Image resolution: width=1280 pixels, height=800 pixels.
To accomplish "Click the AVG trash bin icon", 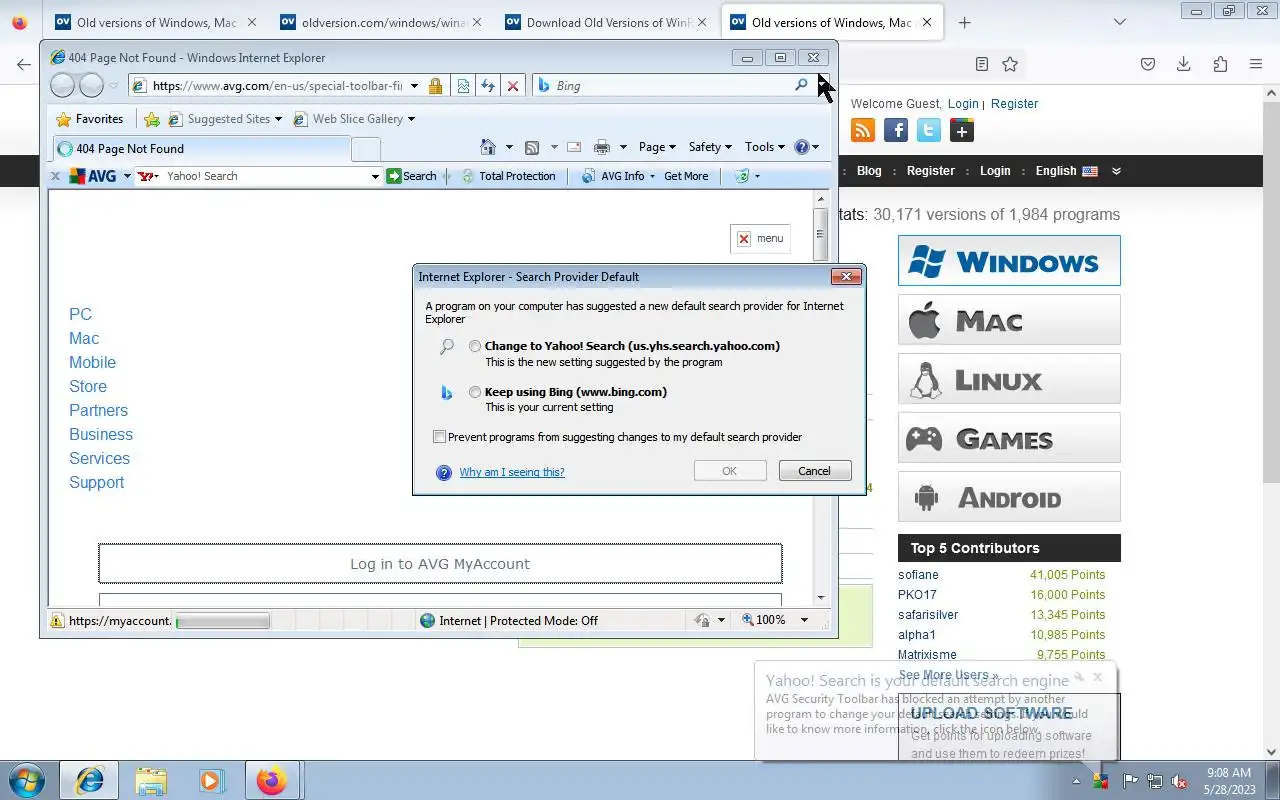I will click(x=742, y=176).
